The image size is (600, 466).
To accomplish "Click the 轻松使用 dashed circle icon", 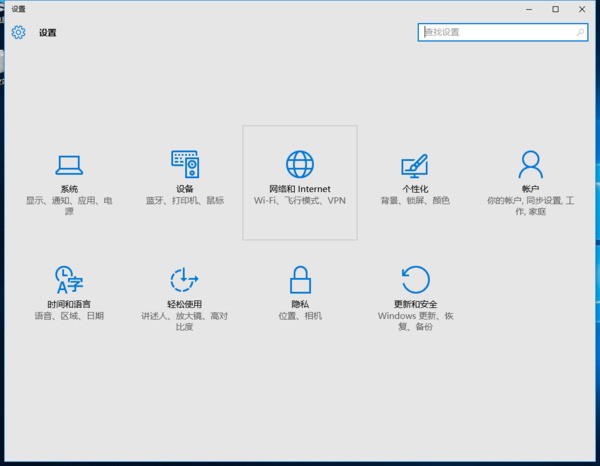I will [185, 279].
